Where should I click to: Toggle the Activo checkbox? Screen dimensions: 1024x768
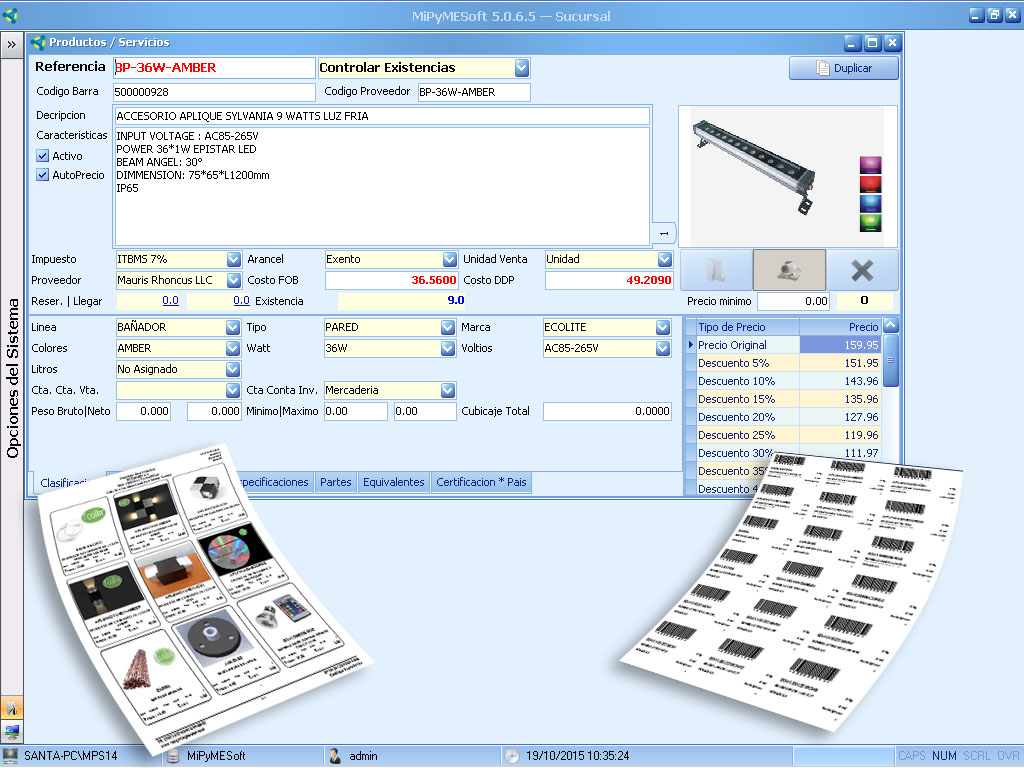click(42, 155)
